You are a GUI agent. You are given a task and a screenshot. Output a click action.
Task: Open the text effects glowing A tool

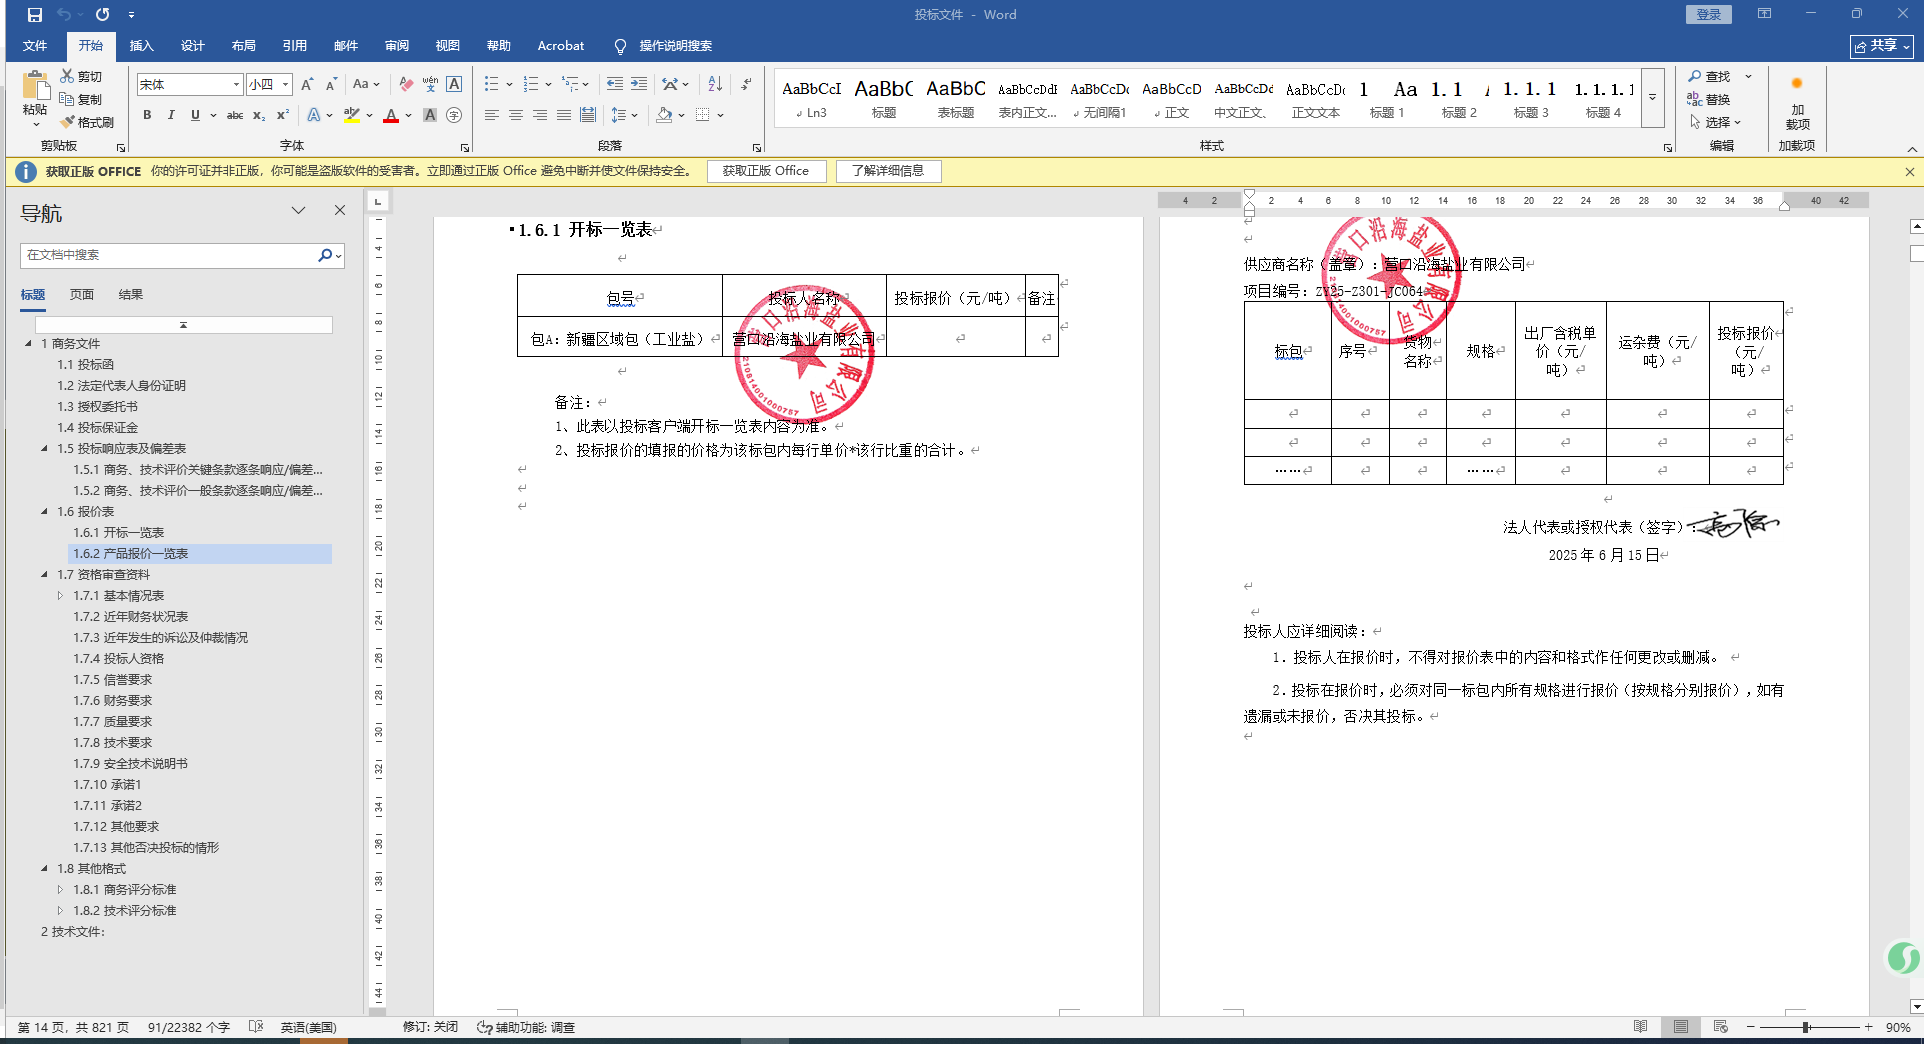click(314, 115)
